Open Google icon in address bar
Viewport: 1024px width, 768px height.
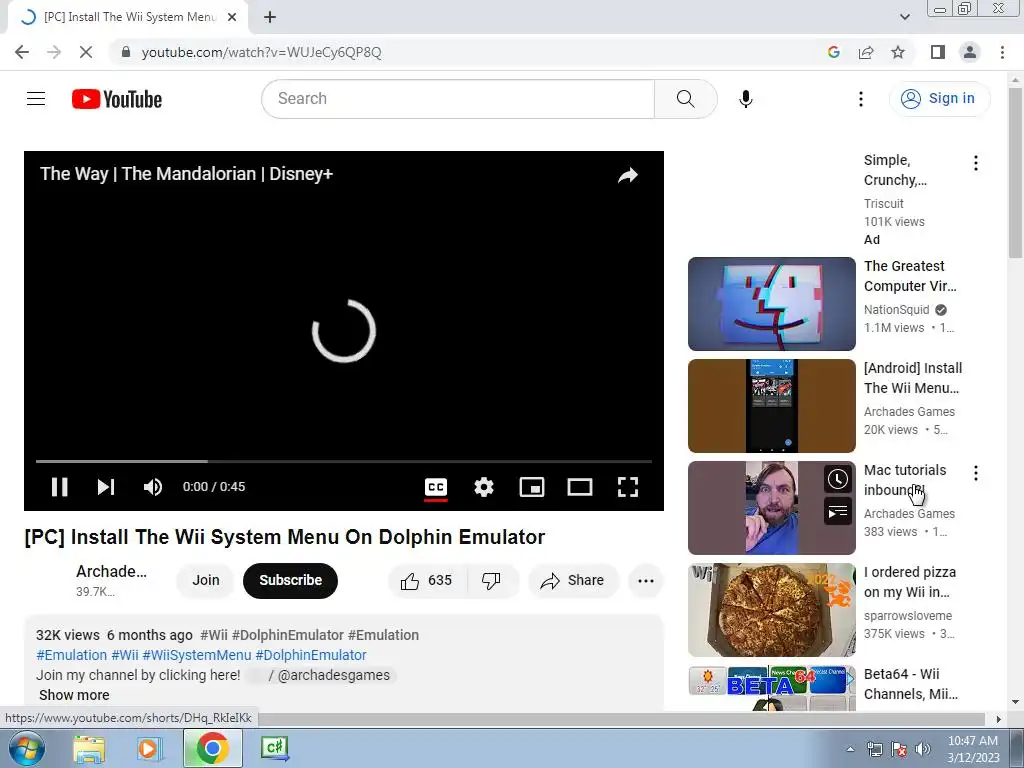(x=833, y=52)
